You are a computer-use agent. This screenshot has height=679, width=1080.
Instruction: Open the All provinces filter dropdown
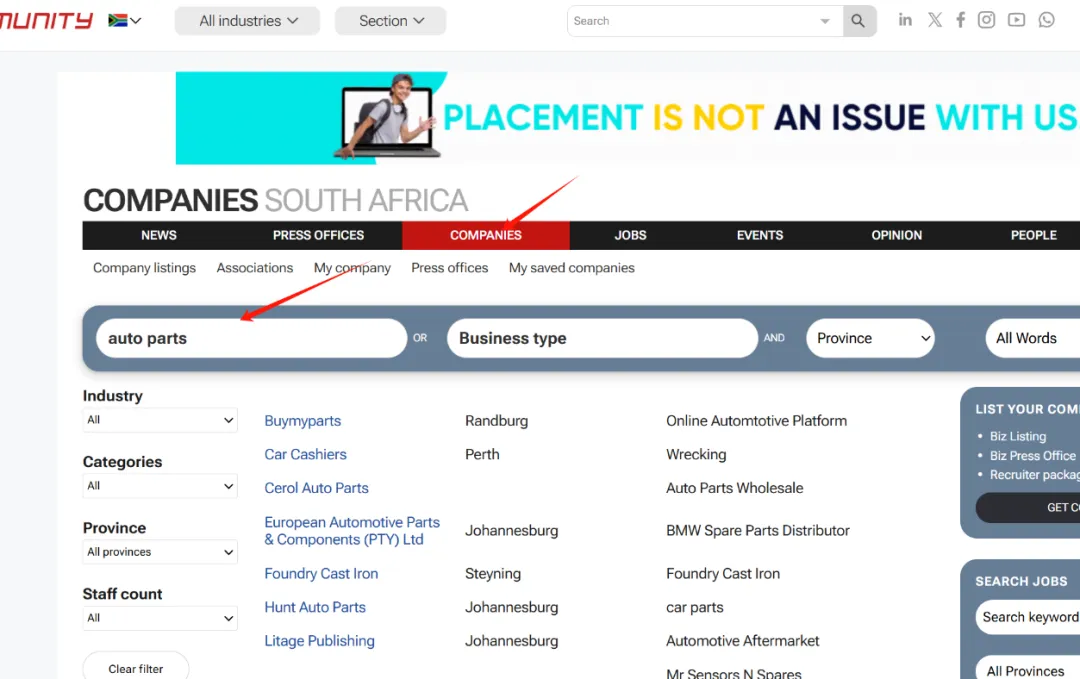click(x=160, y=552)
